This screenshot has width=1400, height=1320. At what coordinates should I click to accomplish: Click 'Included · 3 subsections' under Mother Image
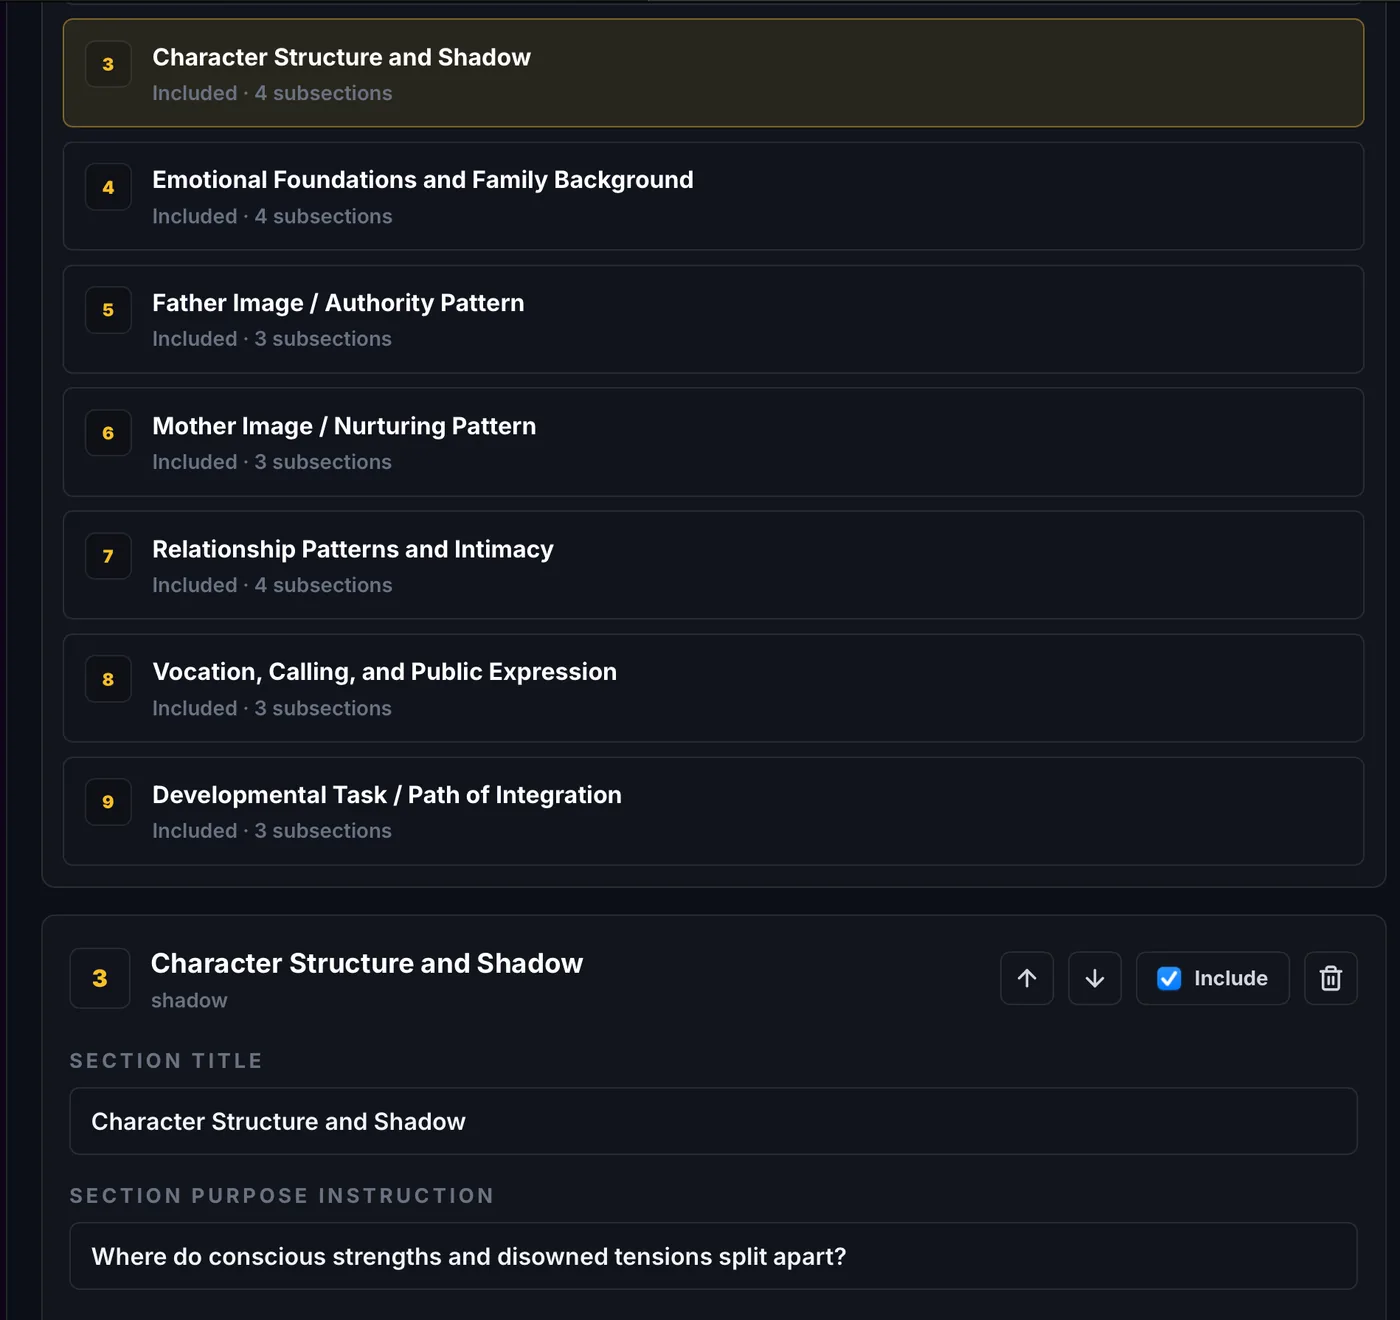coord(272,462)
